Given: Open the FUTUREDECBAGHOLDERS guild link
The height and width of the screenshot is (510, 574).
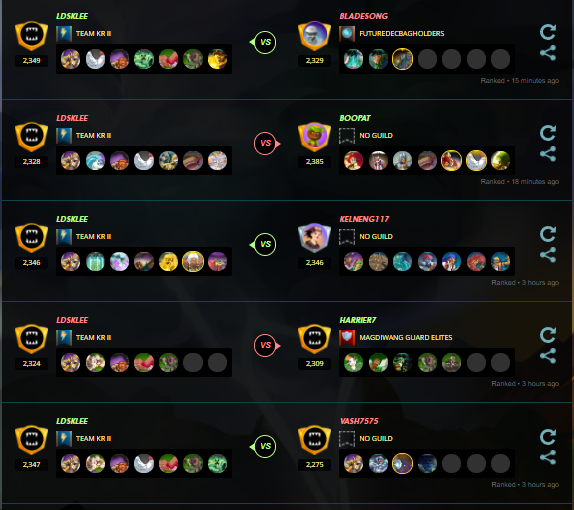Looking at the screenshot, I should tap(402, 33).
